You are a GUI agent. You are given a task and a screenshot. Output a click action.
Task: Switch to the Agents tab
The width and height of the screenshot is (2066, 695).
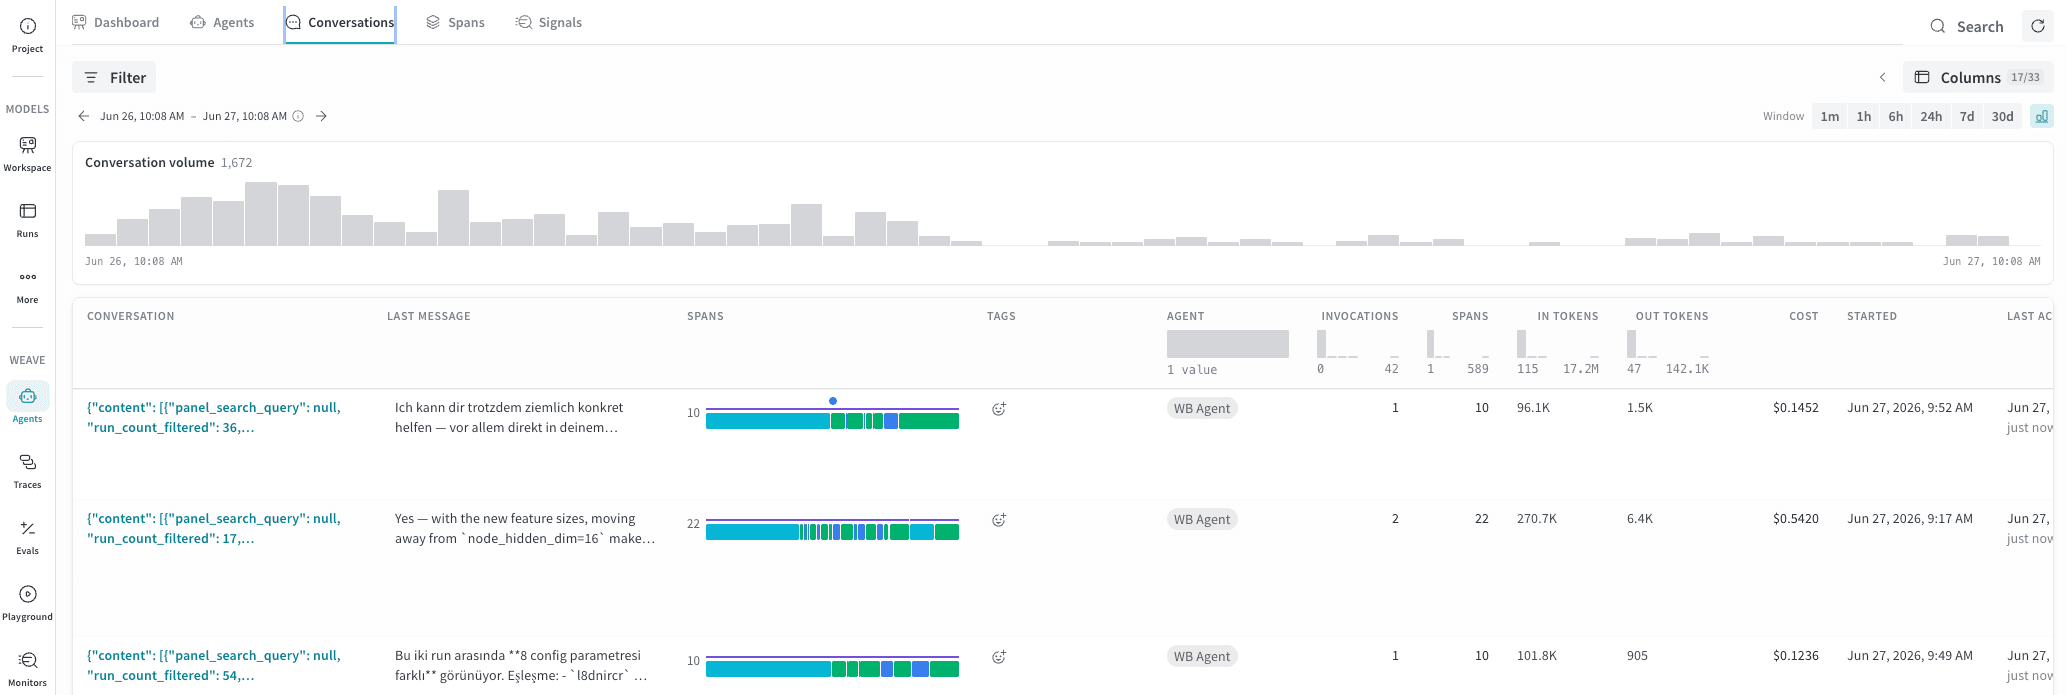coord(222,22)
